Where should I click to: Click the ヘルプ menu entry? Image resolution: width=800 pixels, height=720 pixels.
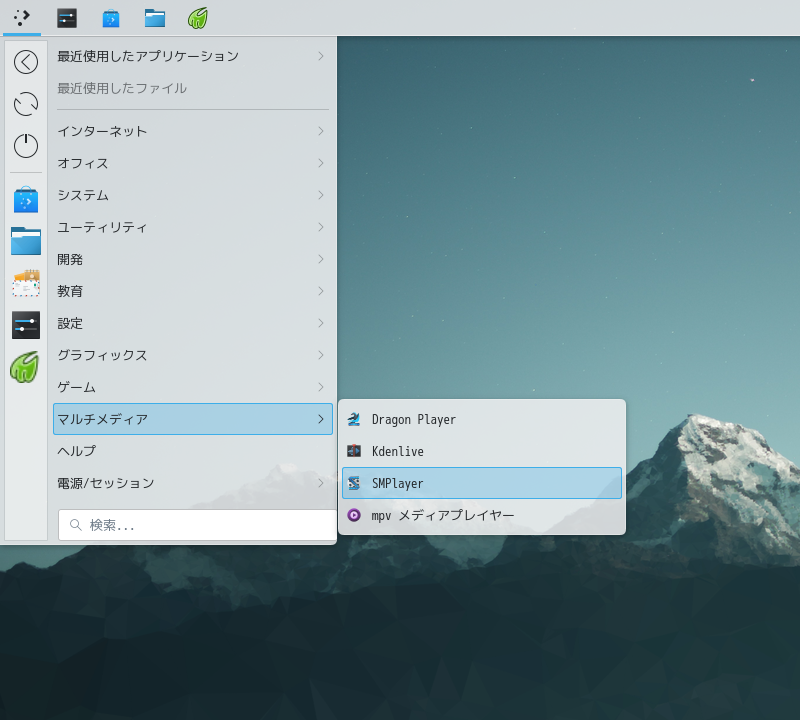[x=193, y=451]
